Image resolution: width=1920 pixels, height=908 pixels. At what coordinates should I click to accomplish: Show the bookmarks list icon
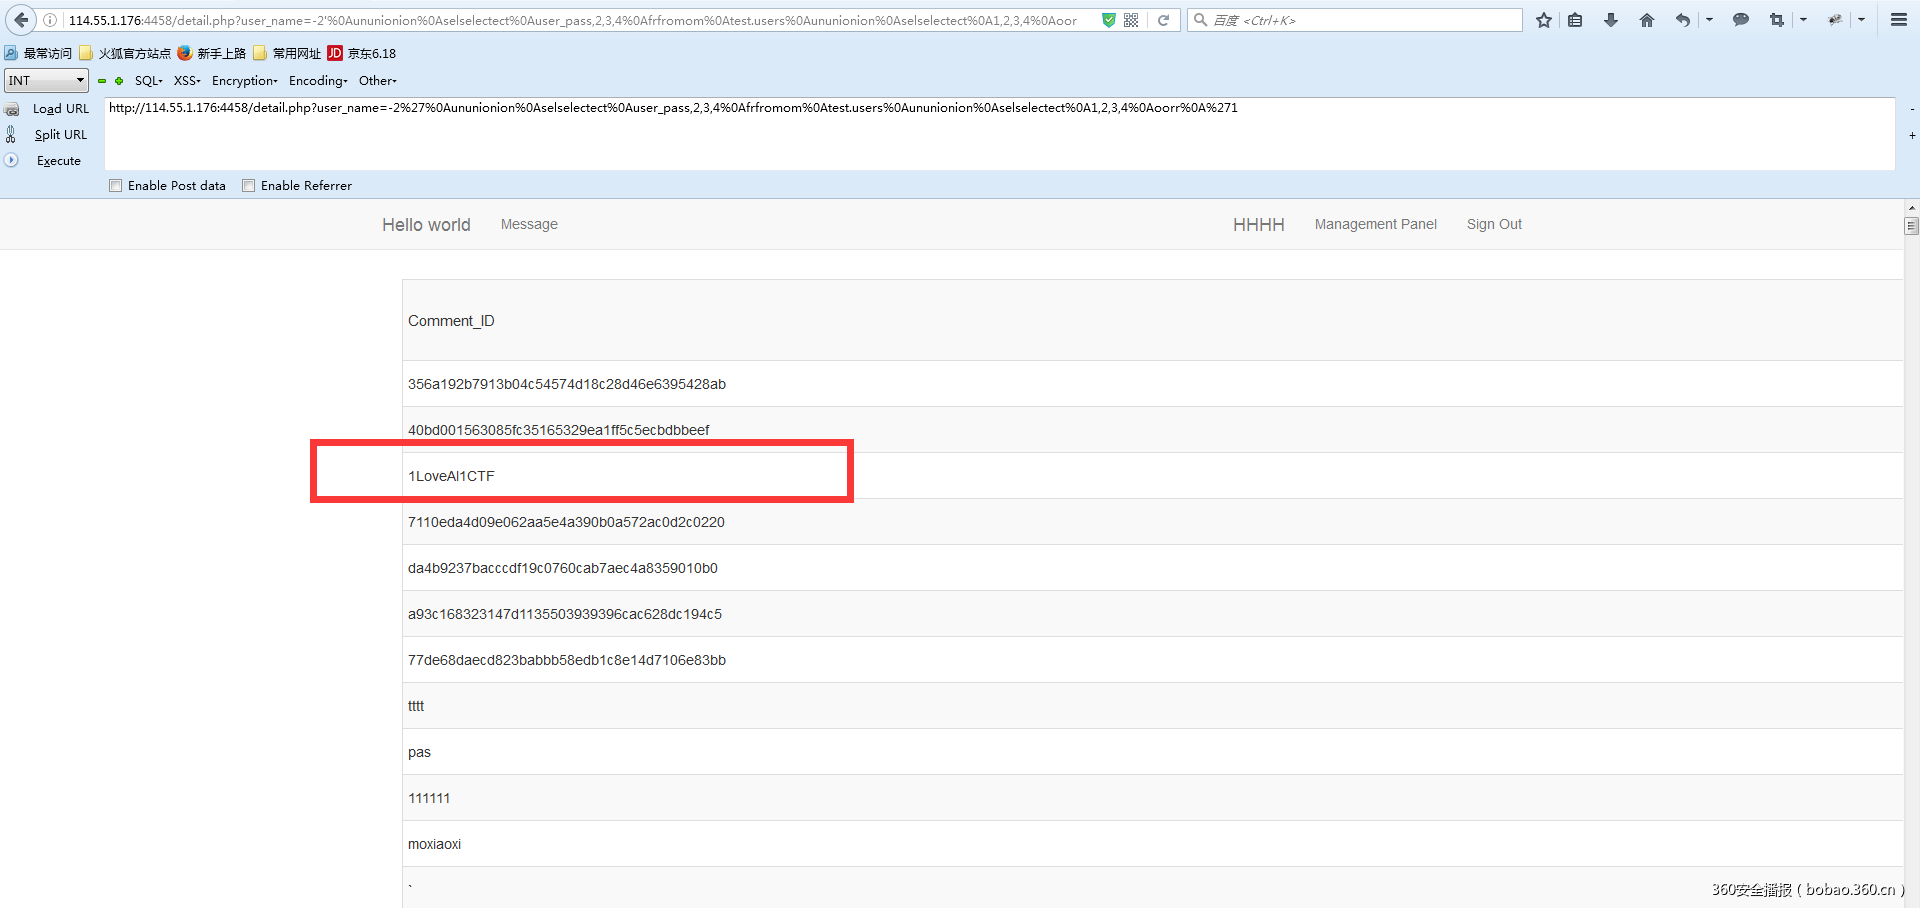[x=1575, y=20]
